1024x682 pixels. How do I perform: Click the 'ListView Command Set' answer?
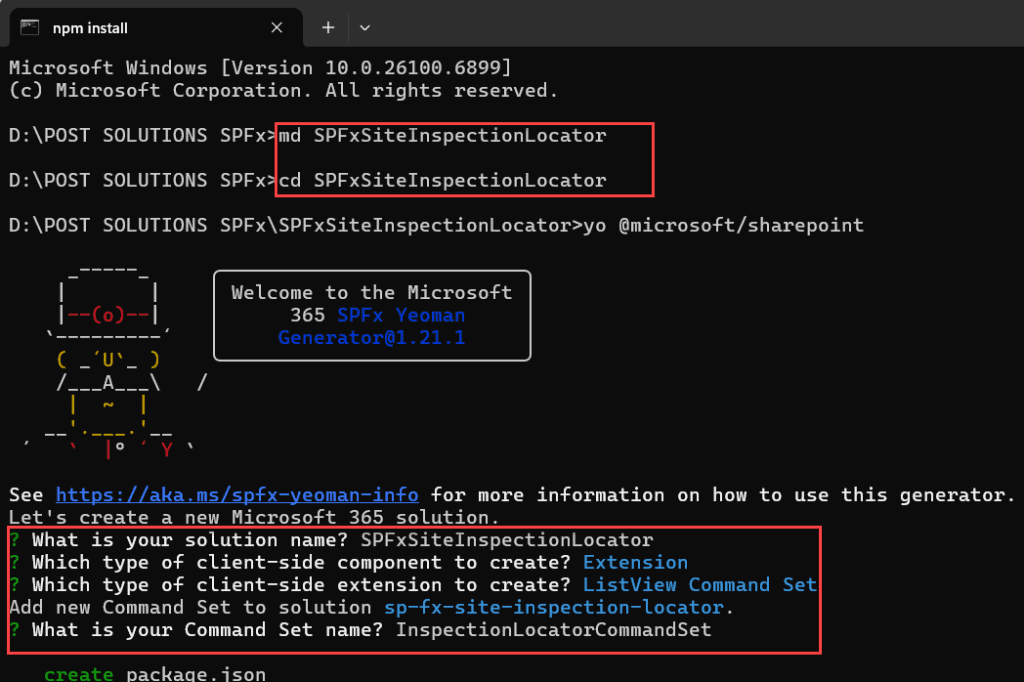pyautogui.click(x=699, y=585)
